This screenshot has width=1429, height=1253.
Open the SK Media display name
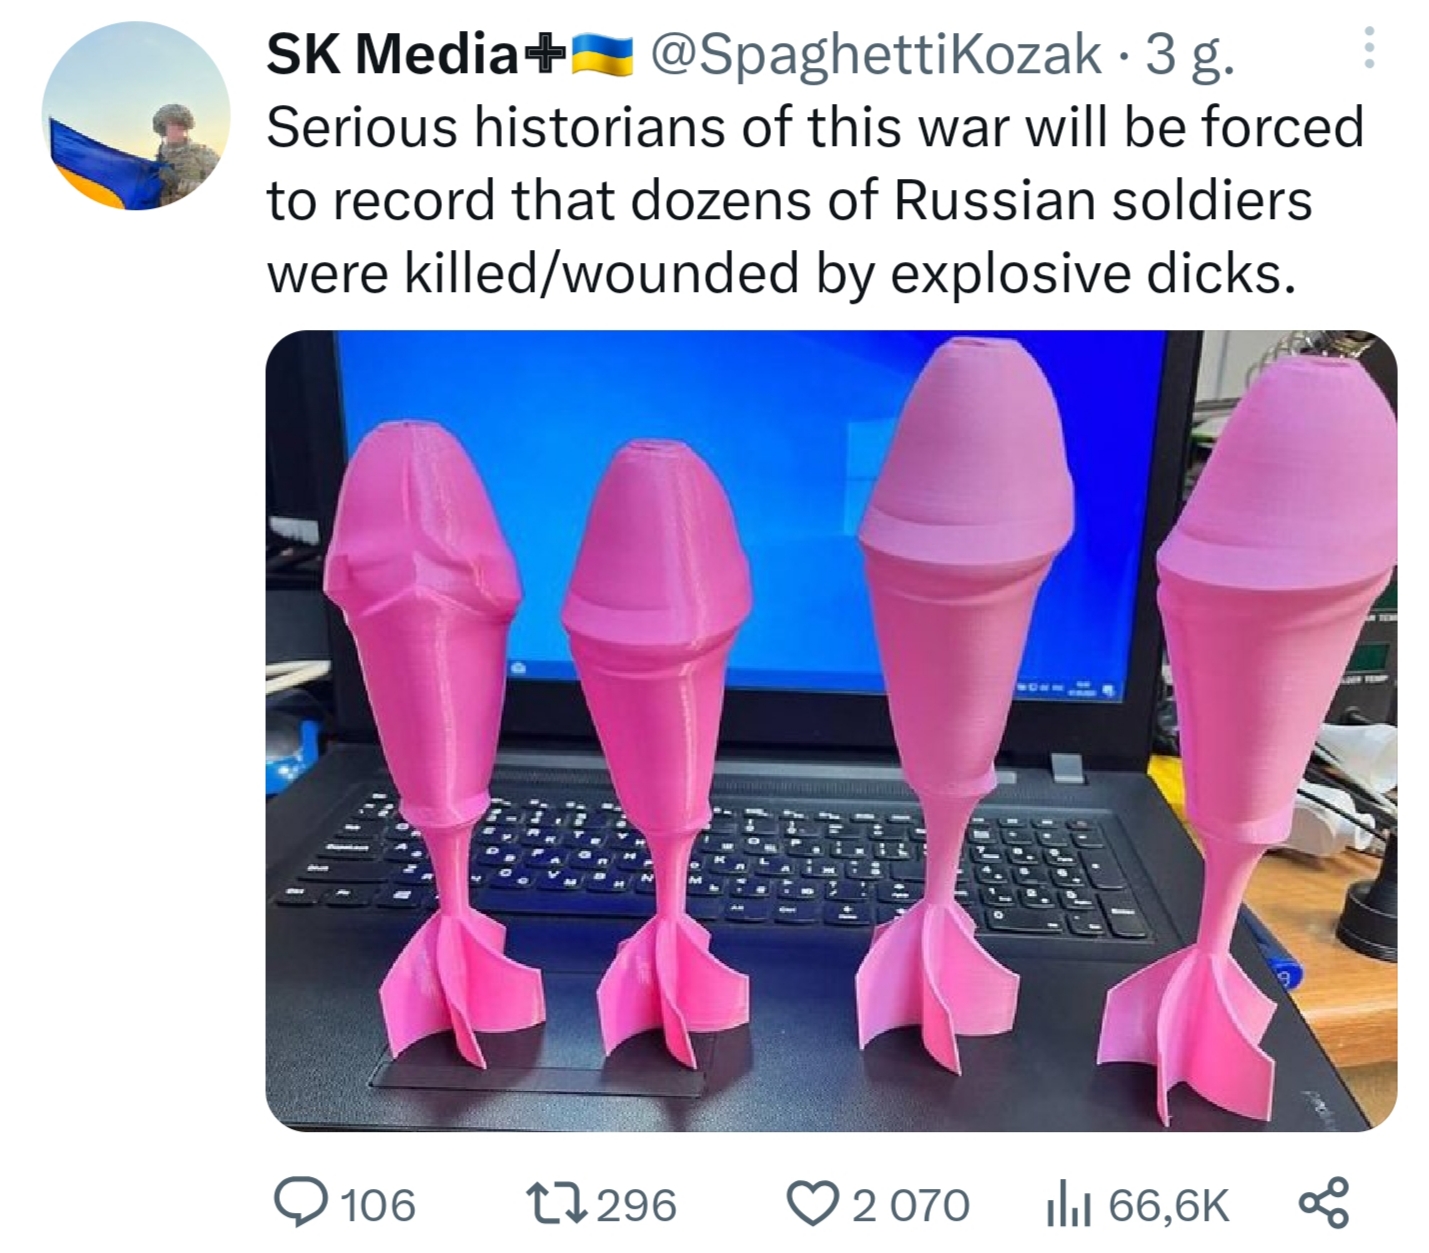[391, 54]
